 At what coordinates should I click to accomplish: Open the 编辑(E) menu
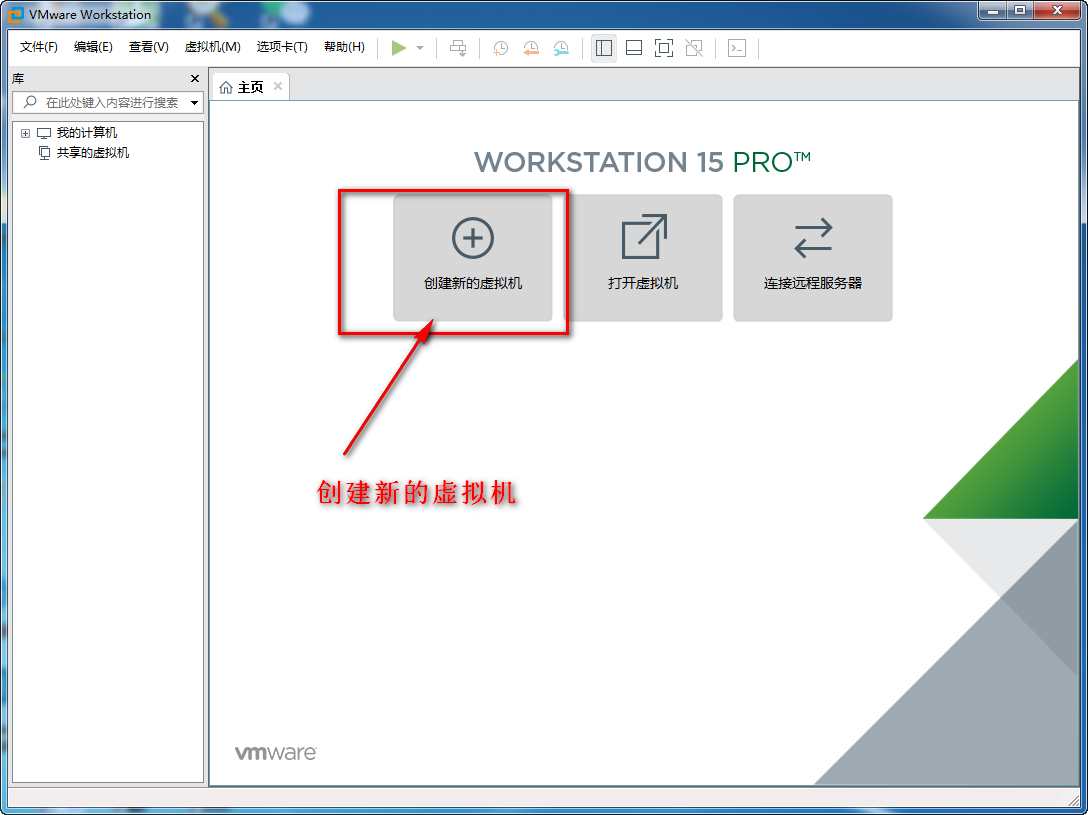coord(93,47)
